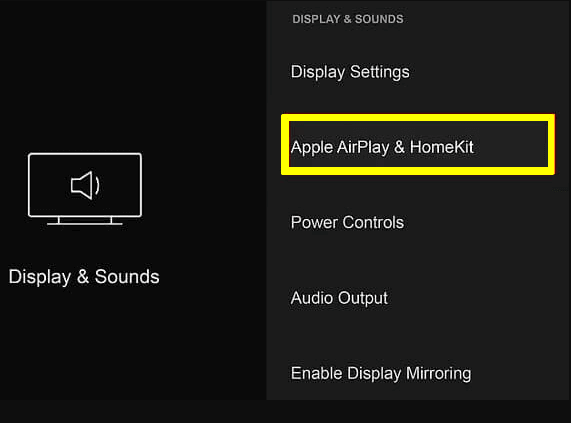Image resolution: width=571 pixels, height=423 pixels.
Task: Click the TV stand base below the monitor
Action: 85,221
